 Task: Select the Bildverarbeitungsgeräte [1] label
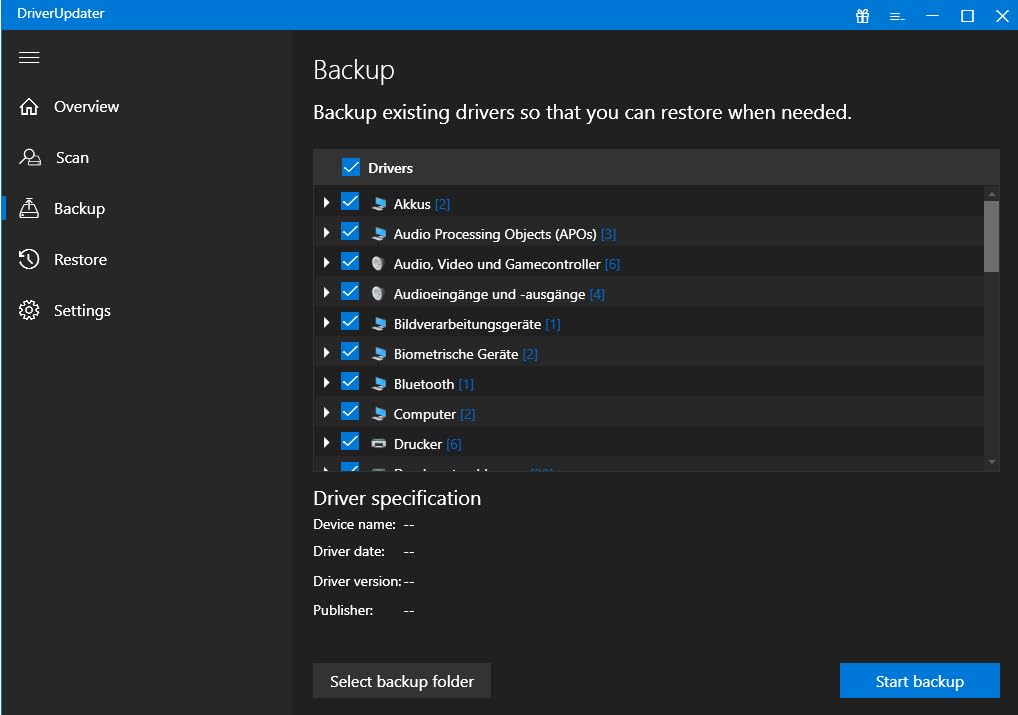pyautogui.click(x=477, y=324)
